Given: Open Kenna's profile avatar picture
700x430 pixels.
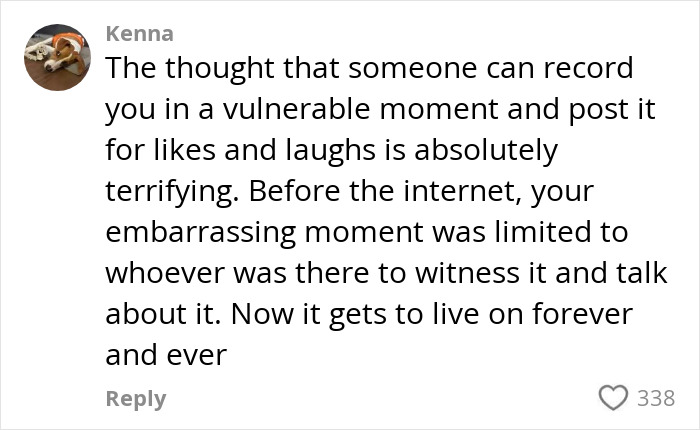Looking at the screenshot, I should tap(56, 59).
